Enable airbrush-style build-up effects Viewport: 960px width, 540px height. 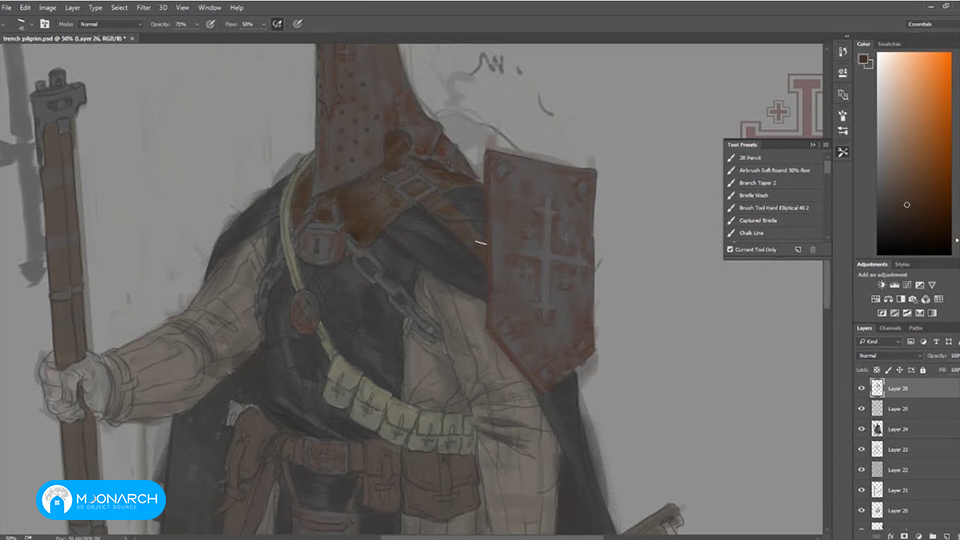(x=277, y=24)
